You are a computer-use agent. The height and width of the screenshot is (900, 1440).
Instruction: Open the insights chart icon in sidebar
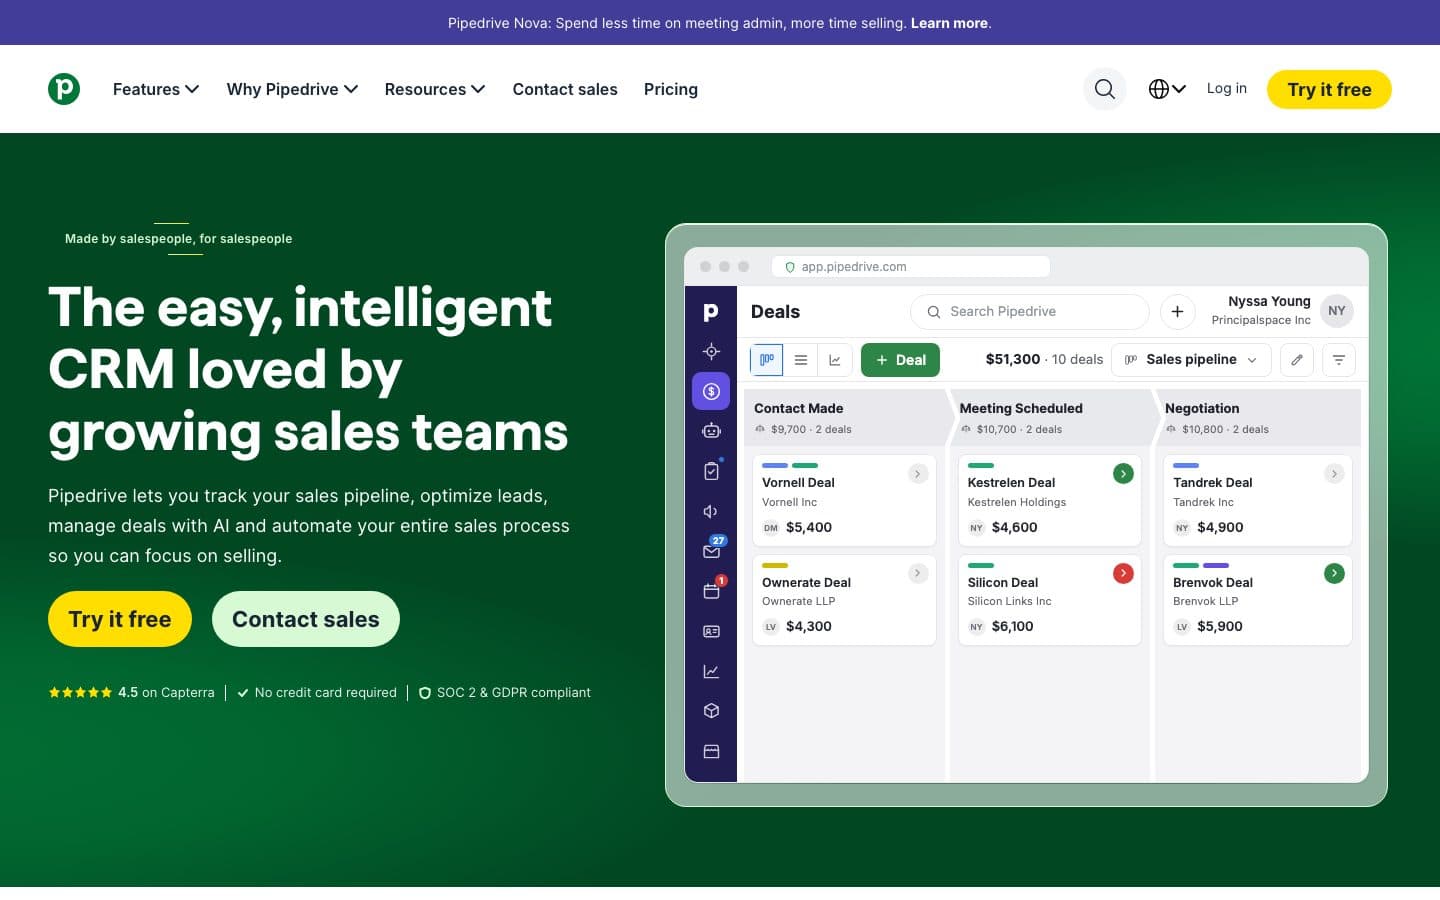pyautogui.click(x=711, y=671)
